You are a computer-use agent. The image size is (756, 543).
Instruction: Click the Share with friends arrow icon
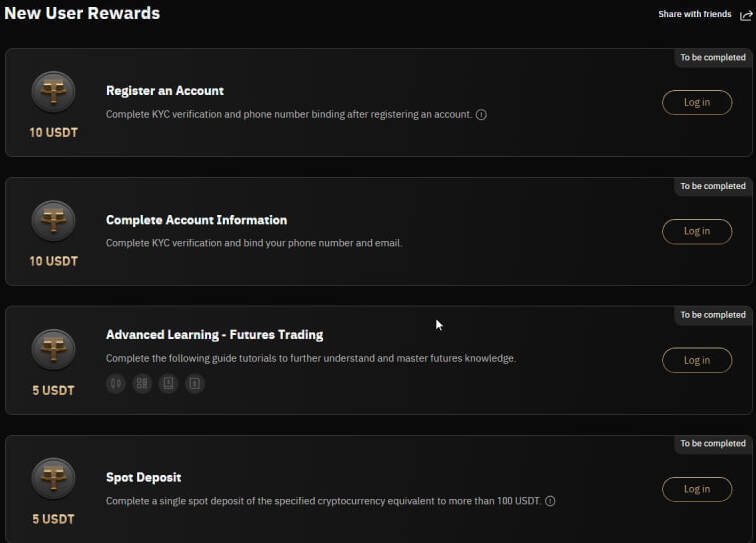tap(745, 15)
